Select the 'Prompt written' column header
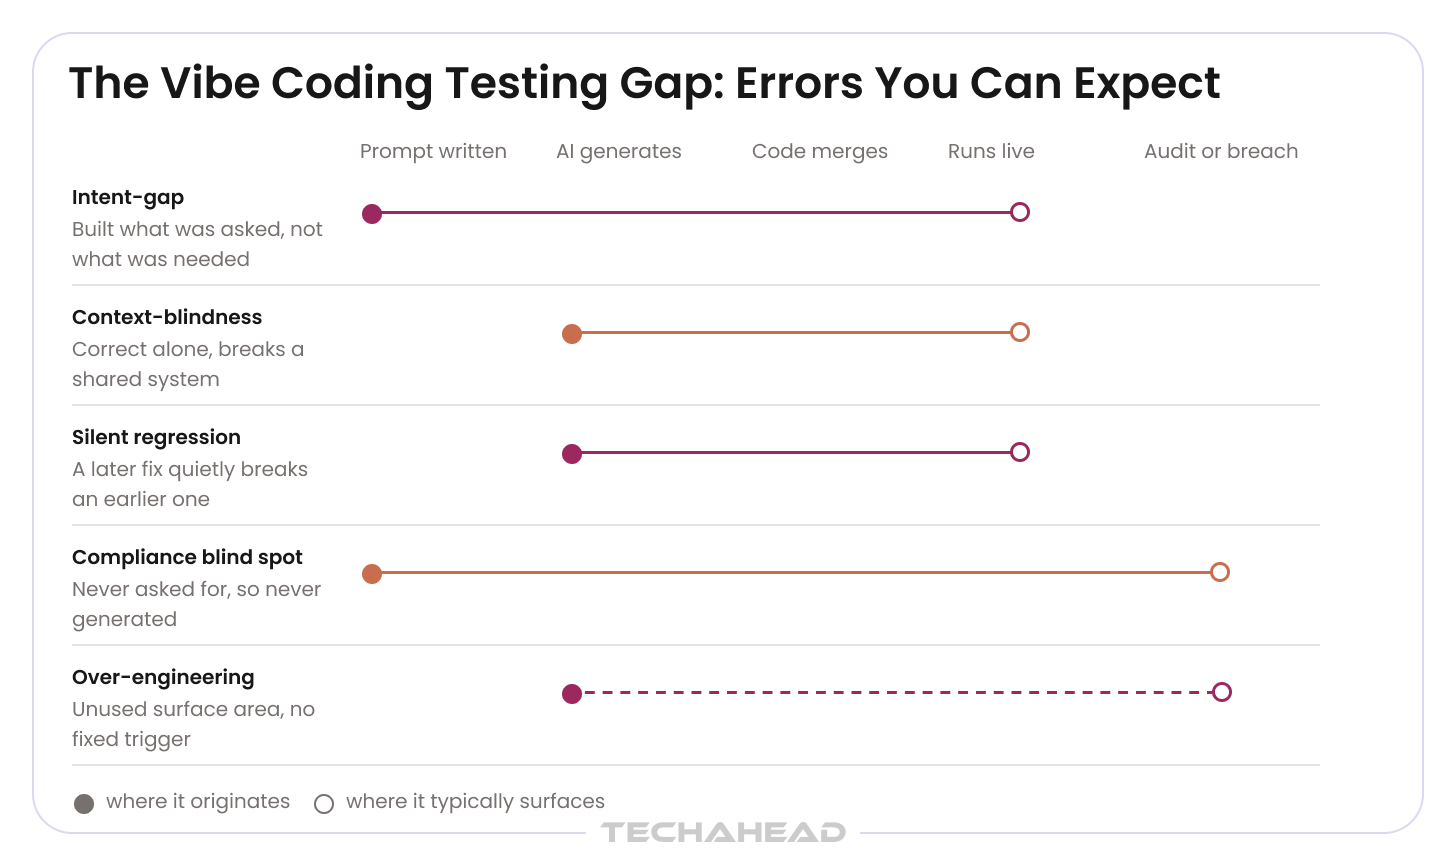Viewport: 1456px width, 866px height. click(433, 151)
